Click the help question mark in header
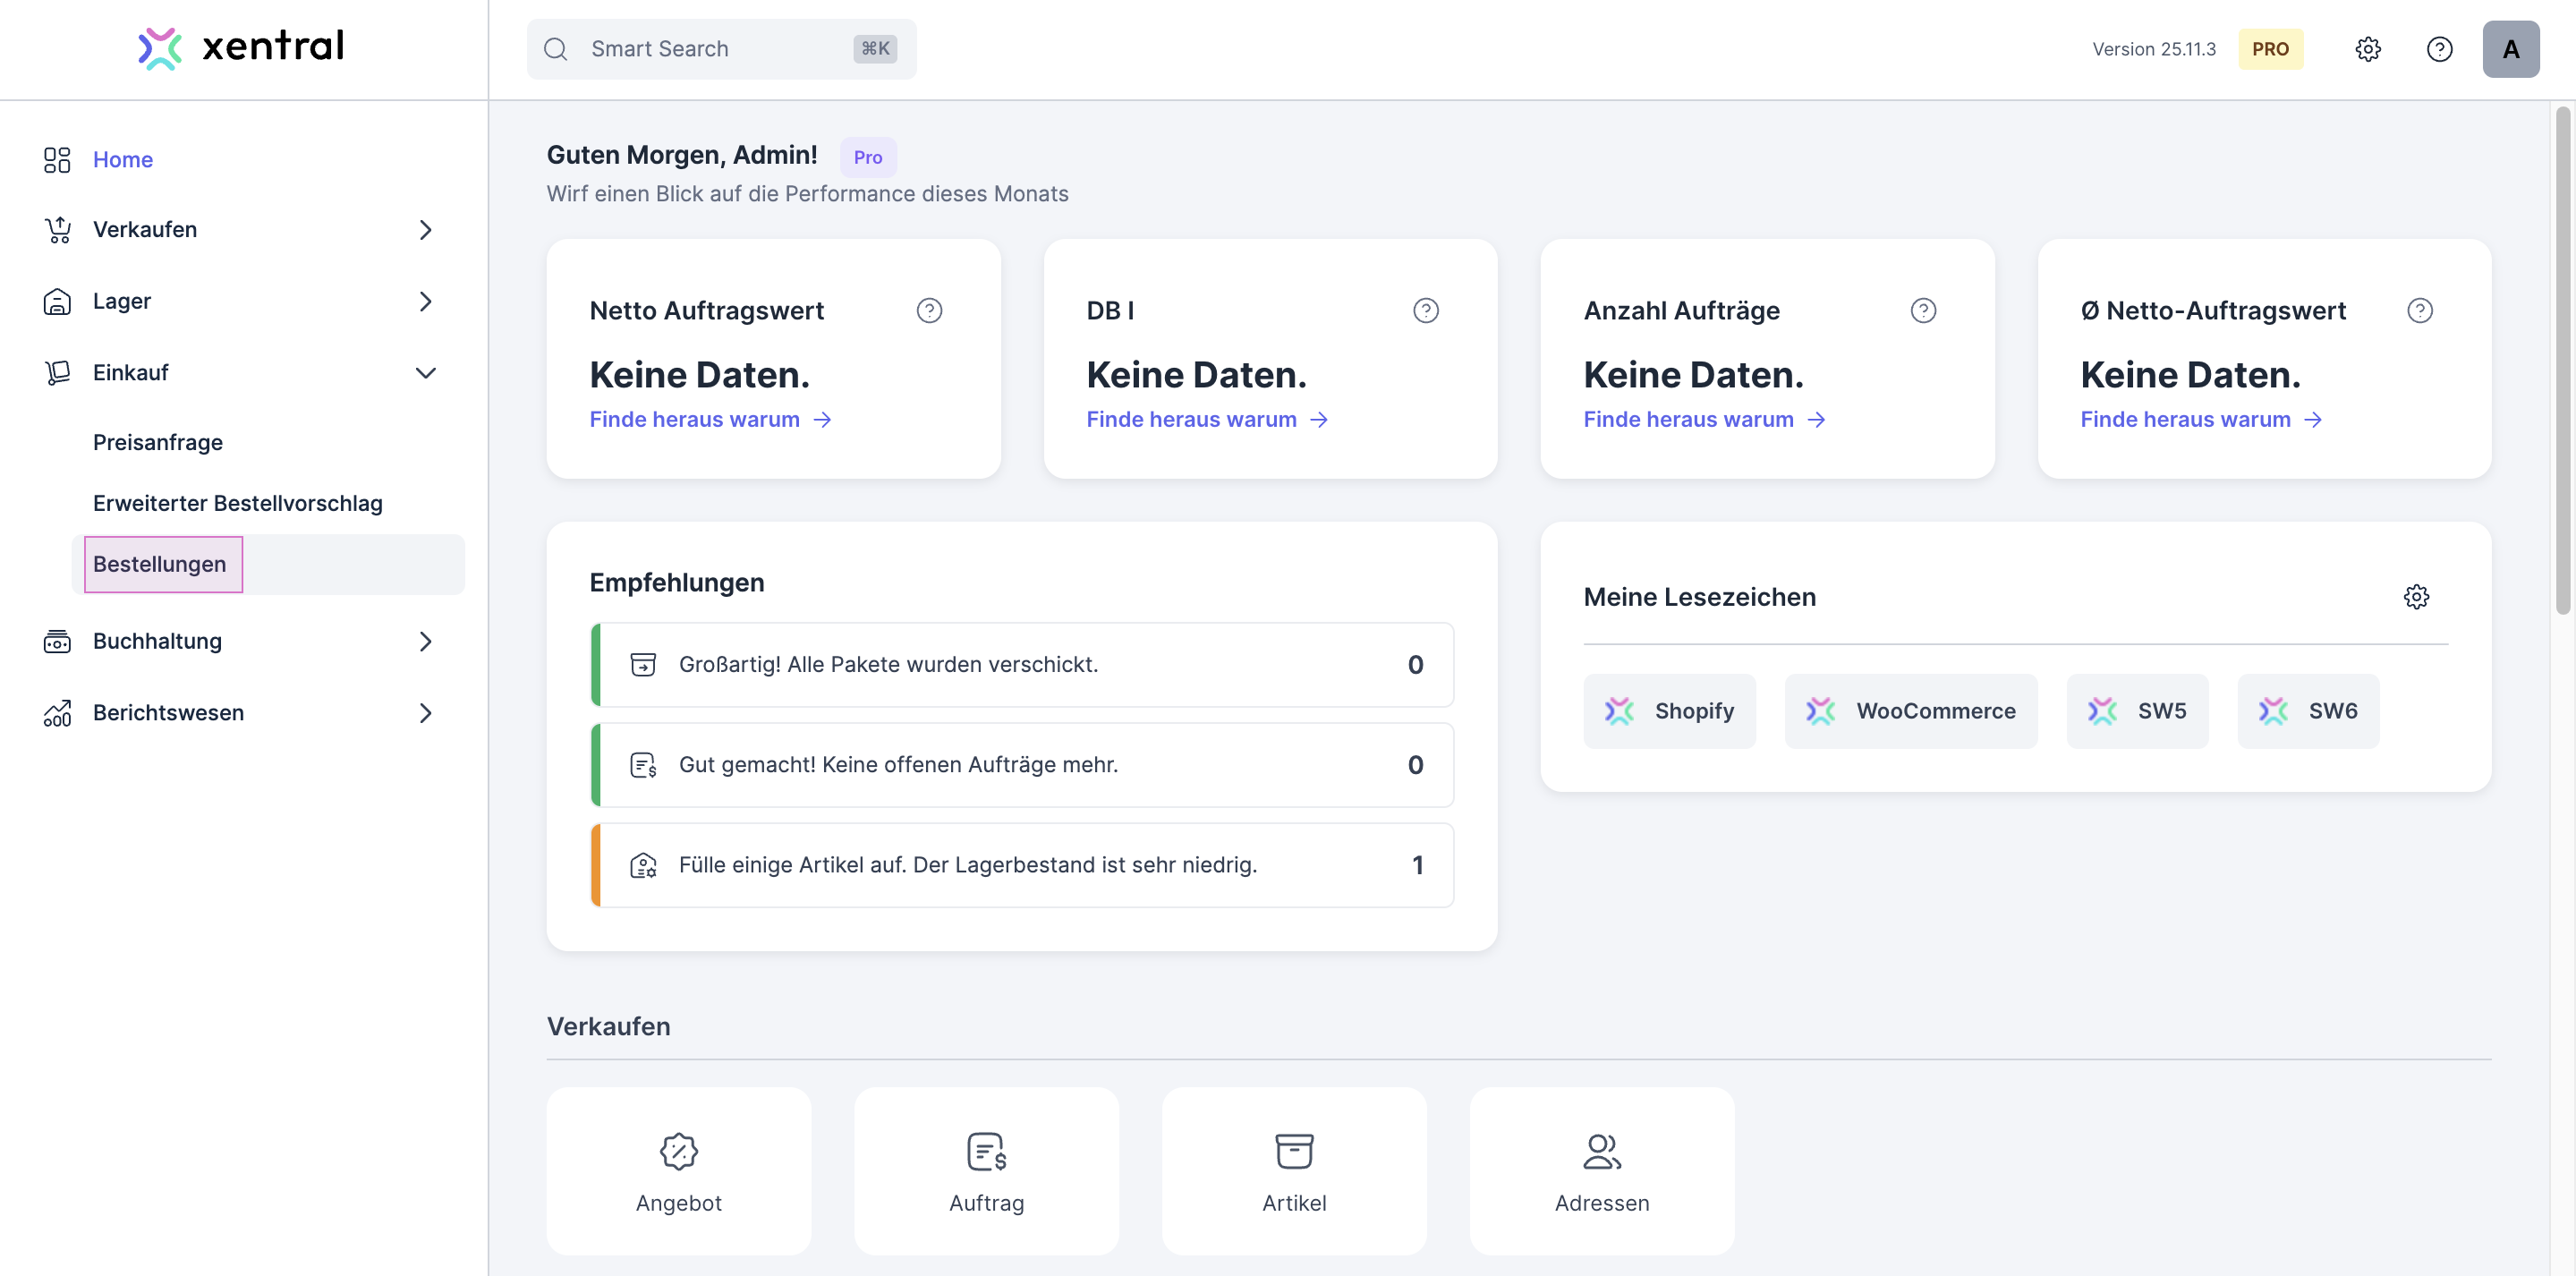Image resolution: width=2576 pixels, height=1276 pixels. pyautogui.click(x=2439, y=49)
